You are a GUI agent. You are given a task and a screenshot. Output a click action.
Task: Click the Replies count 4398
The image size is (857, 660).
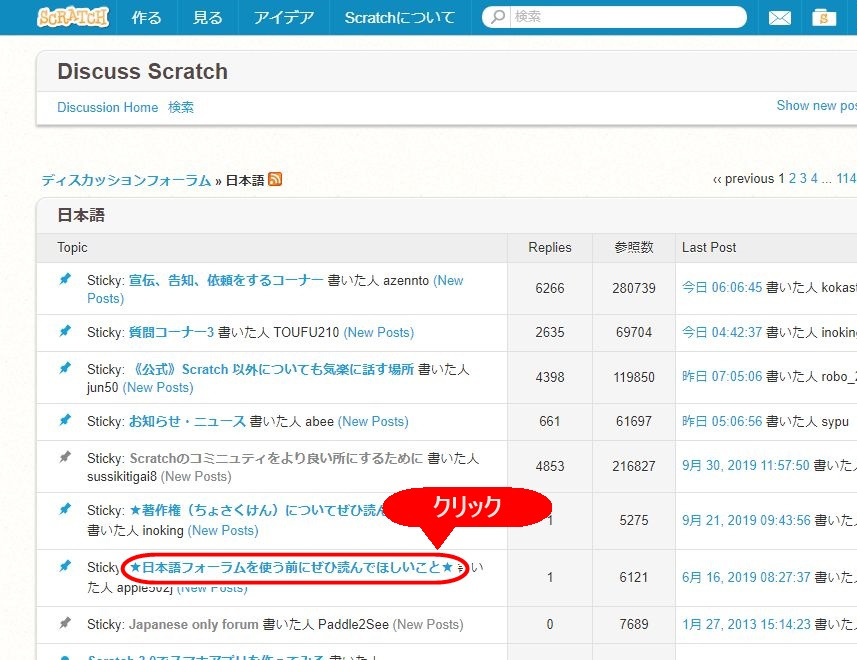tap(550, 377)
